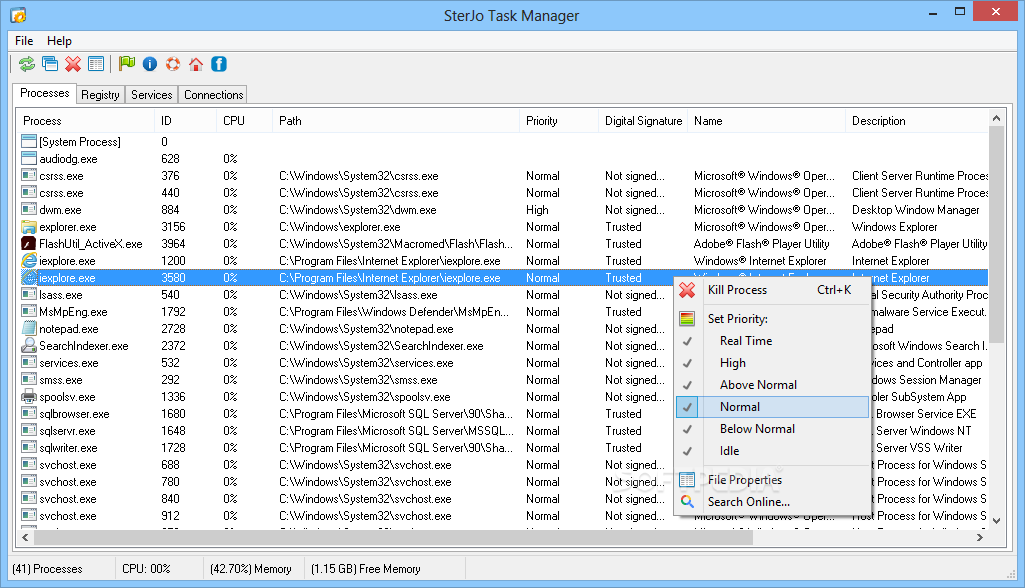Click the blue windows toolbar icon
This screenshot has height=588, width=1025.
[50, 63]
